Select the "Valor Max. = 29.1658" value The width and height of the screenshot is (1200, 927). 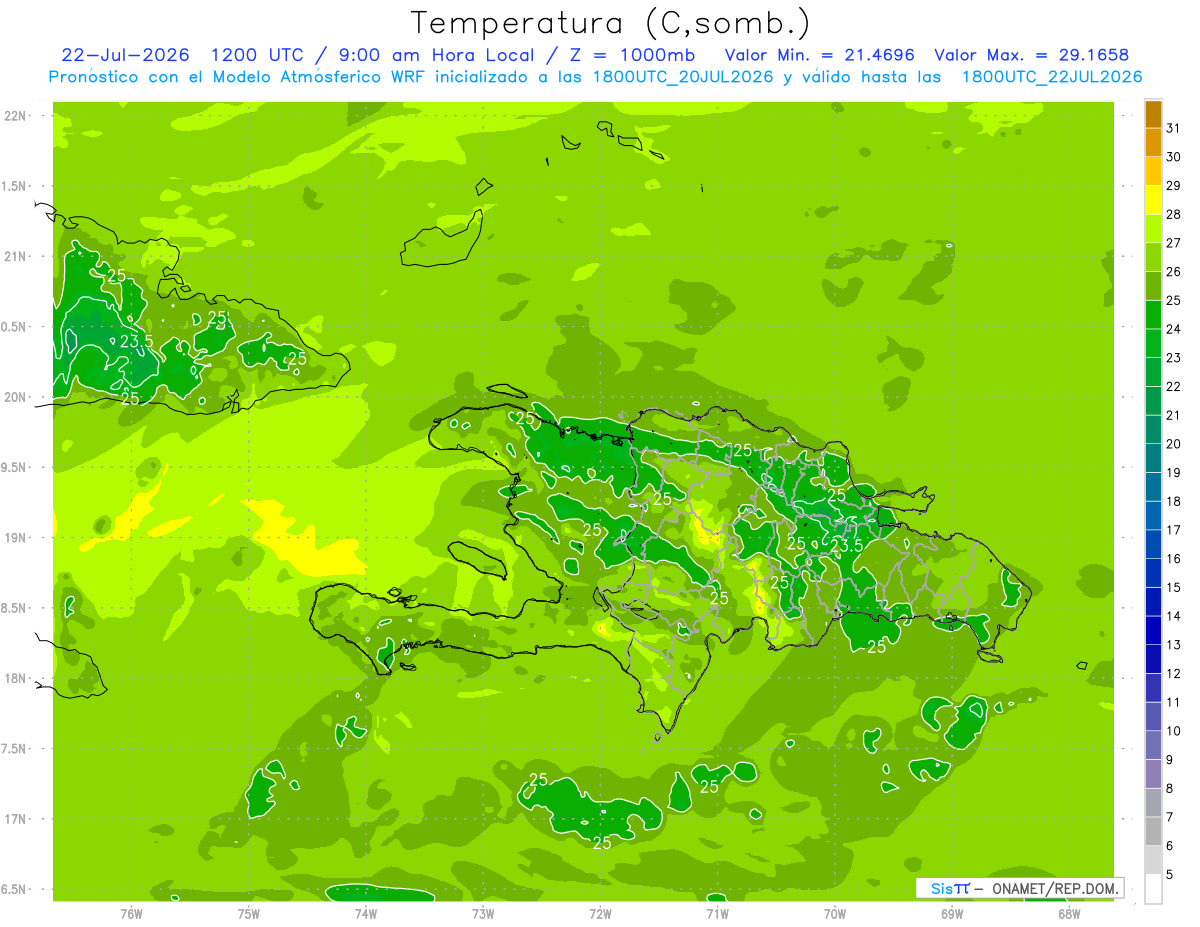1031,55
